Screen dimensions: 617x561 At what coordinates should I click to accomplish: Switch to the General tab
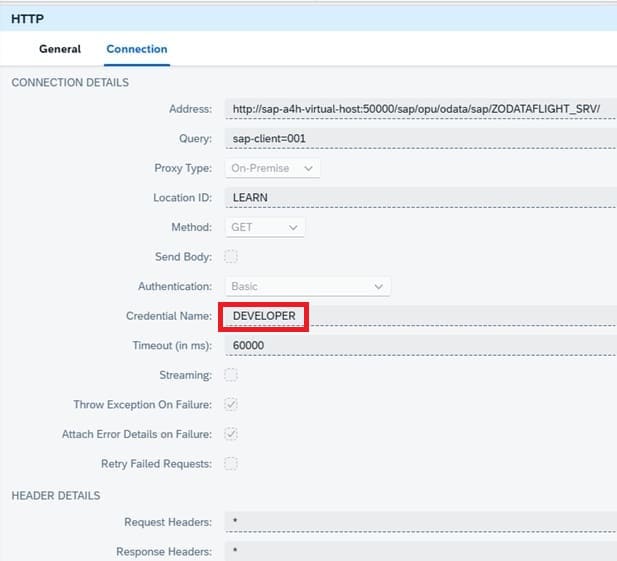tap(59, 49)
